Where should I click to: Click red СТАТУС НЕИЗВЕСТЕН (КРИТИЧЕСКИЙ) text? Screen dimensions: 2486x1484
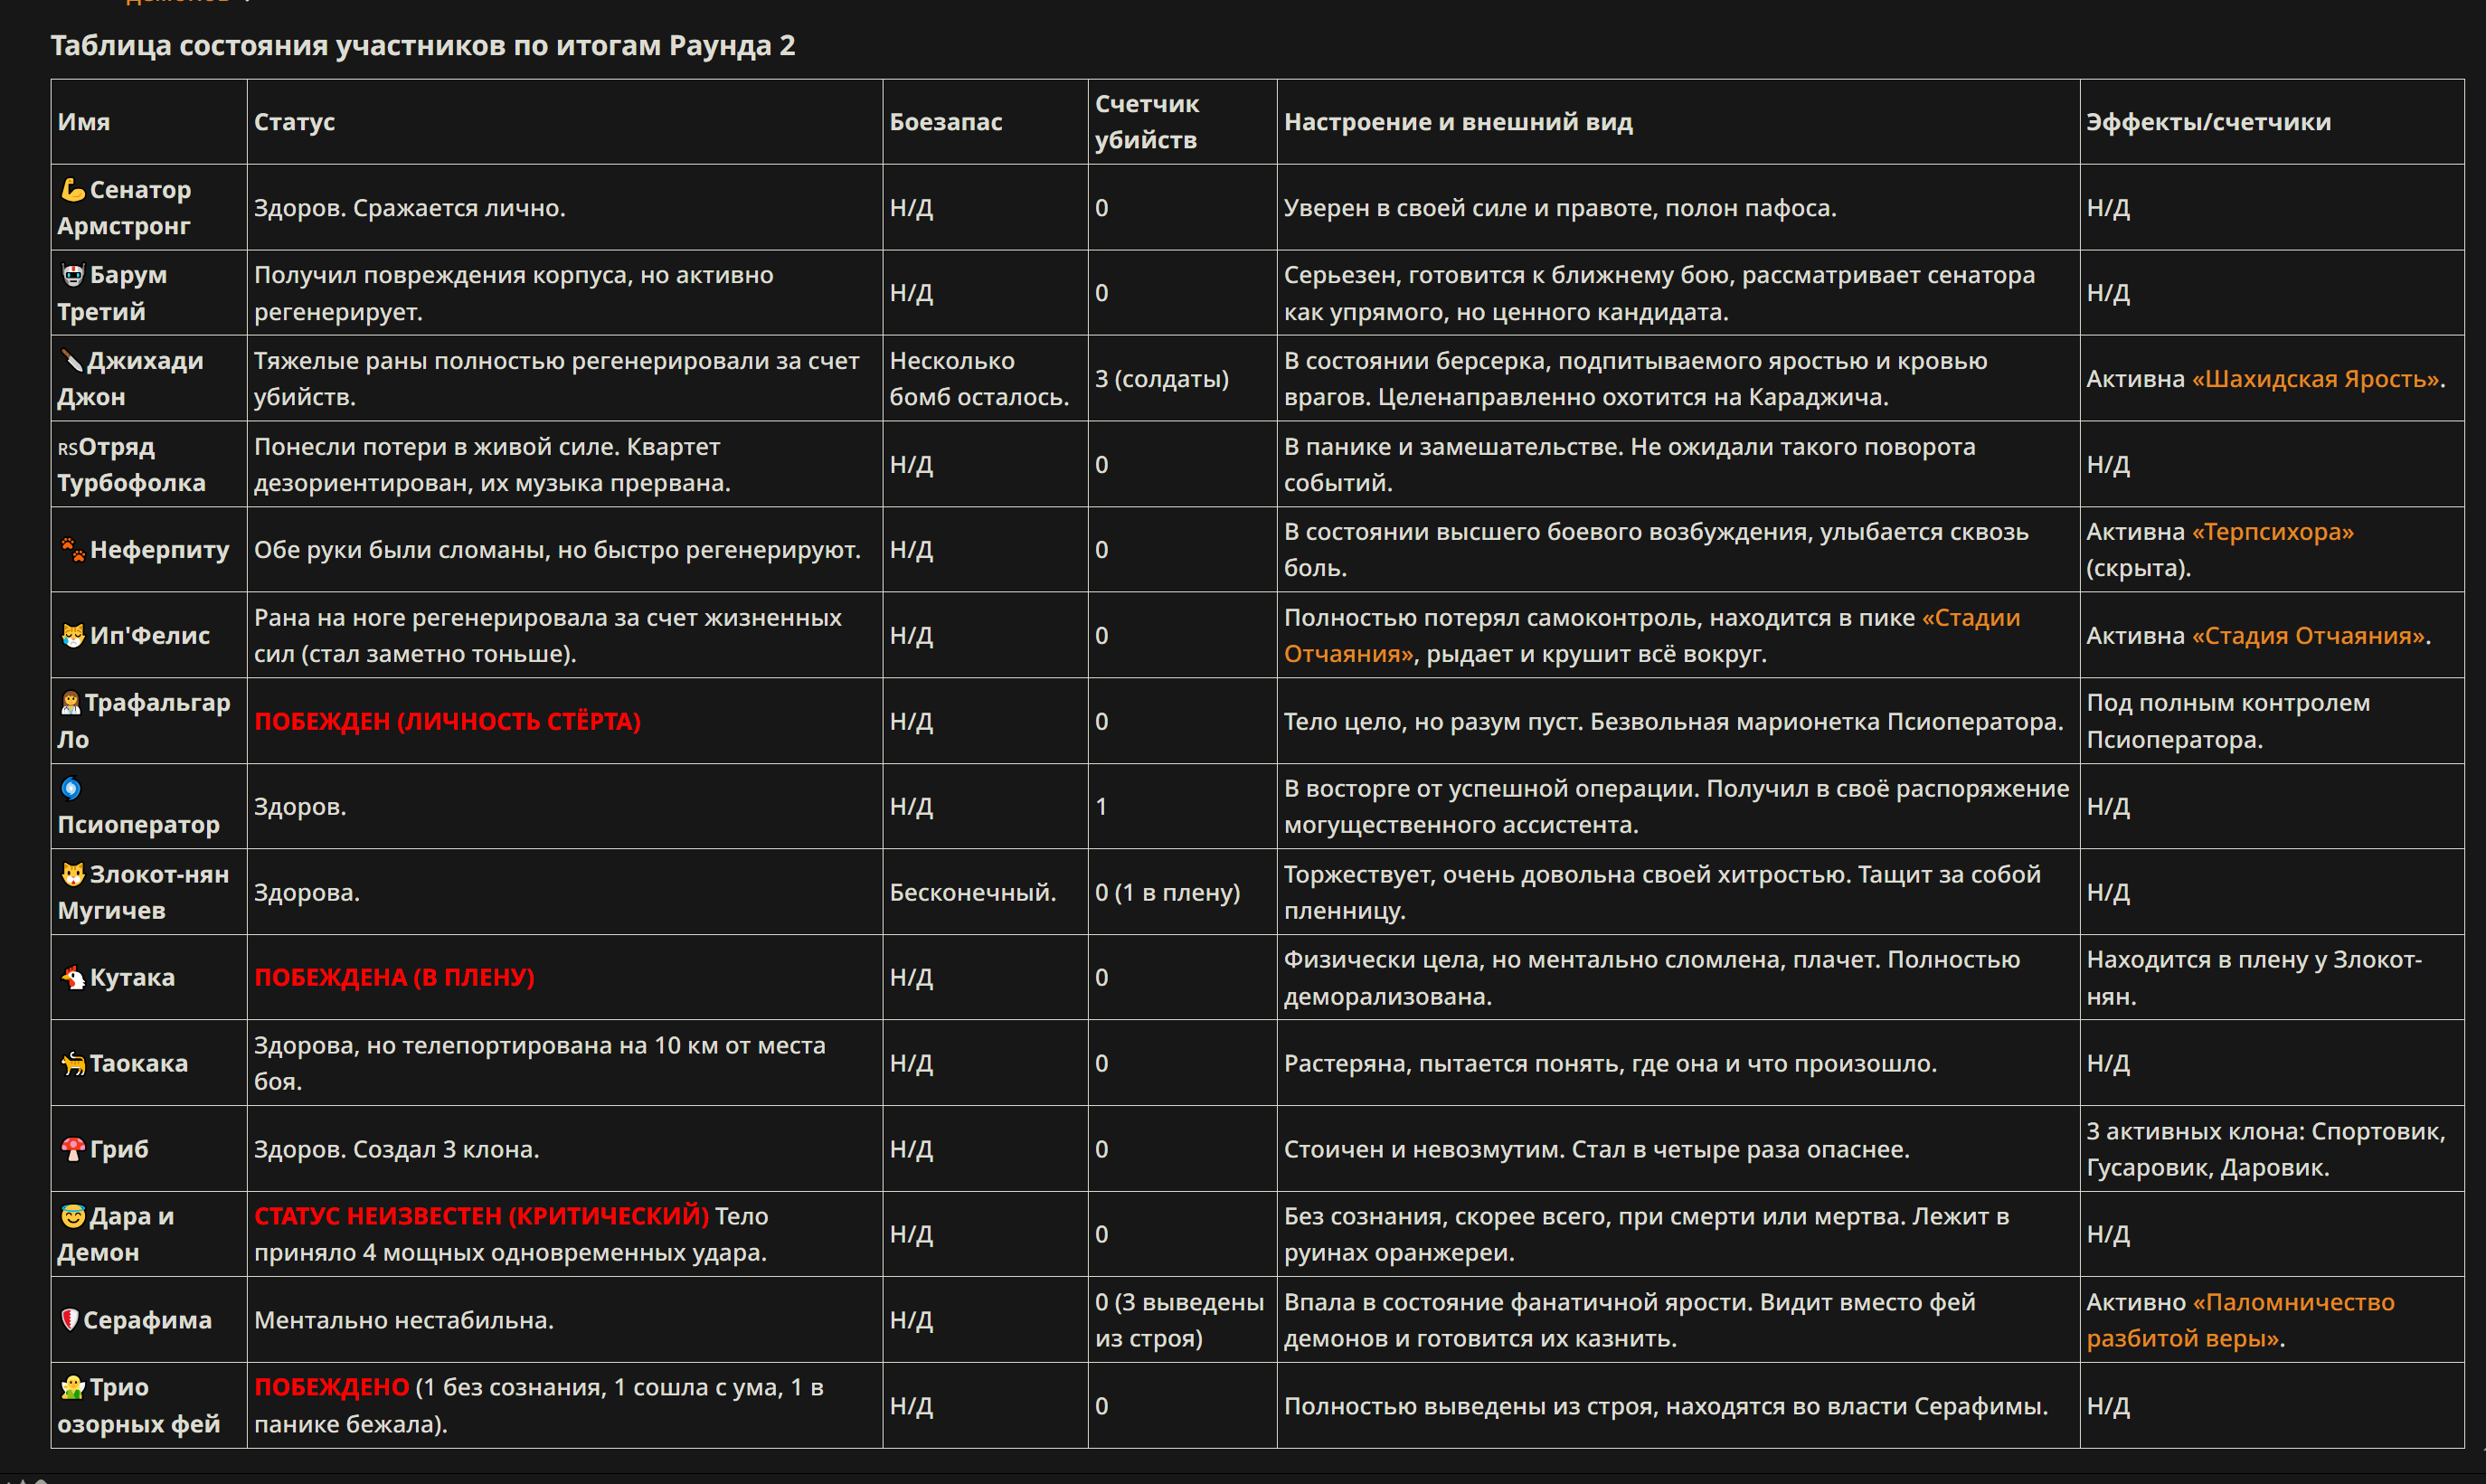coord(481,1216)
